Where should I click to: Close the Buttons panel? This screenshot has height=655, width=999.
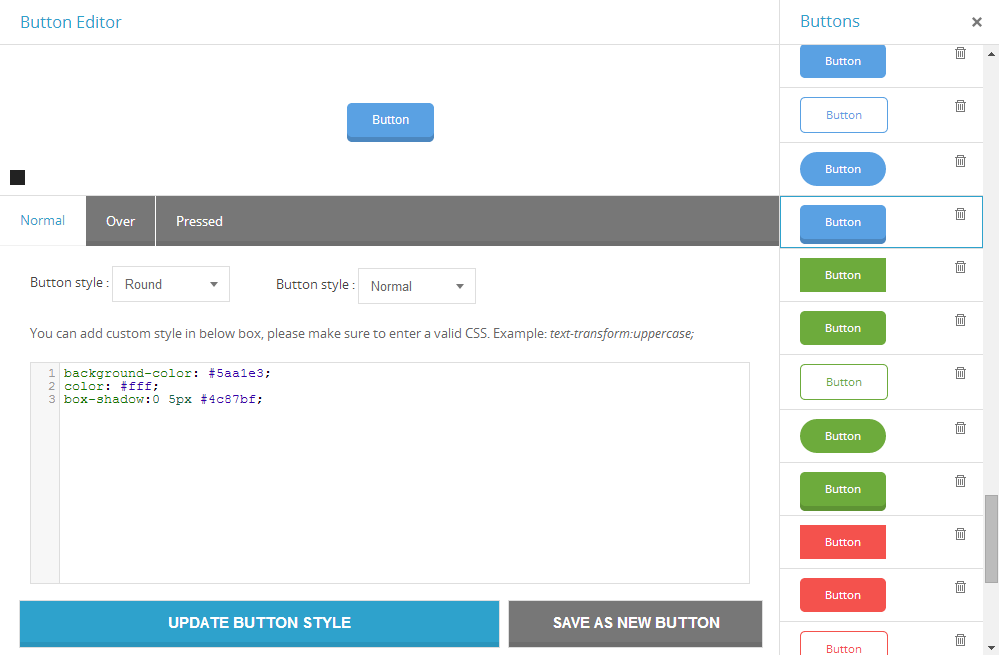(977, 22)
